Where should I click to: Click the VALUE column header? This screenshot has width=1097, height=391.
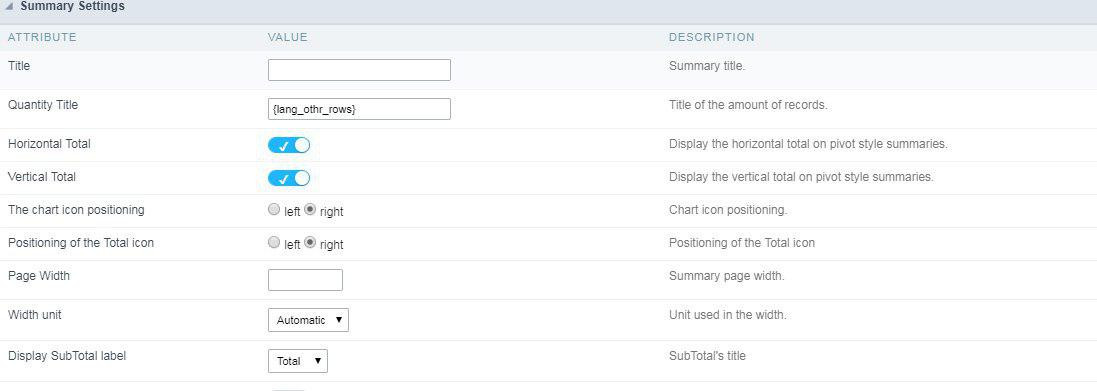click(x=288, y=37)
